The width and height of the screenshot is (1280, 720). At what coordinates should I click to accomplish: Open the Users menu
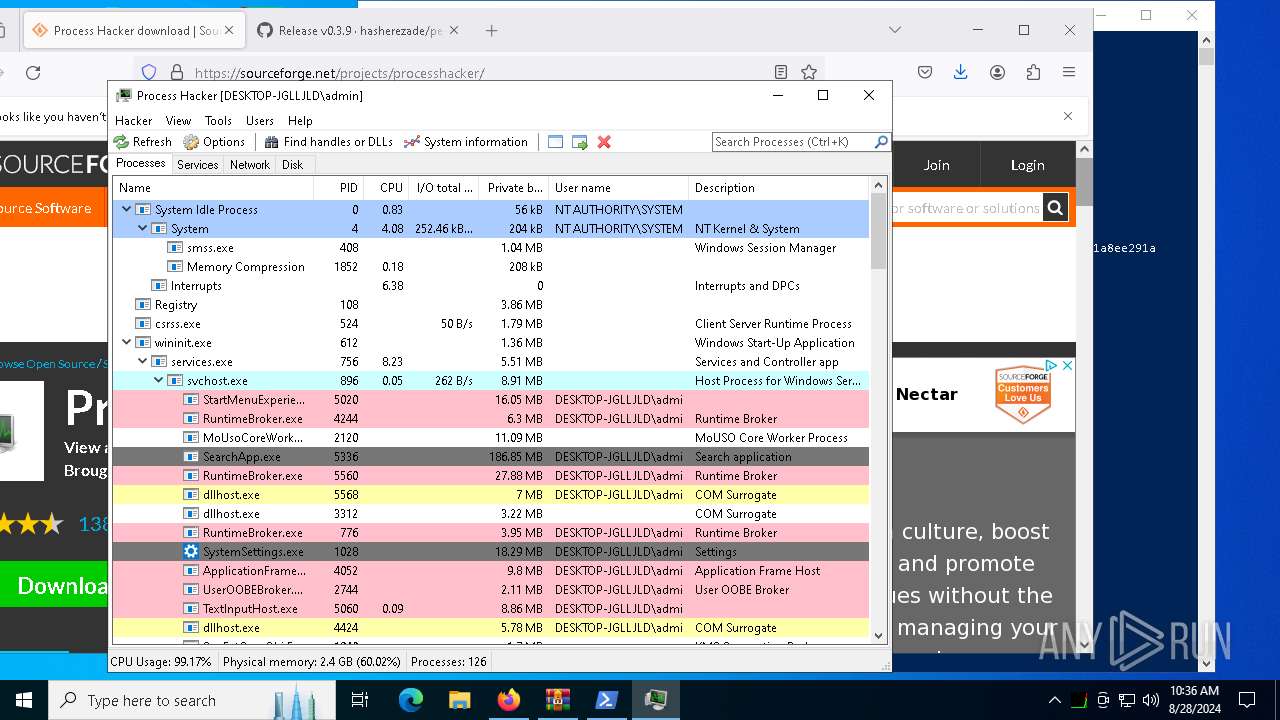coord(260,120)
